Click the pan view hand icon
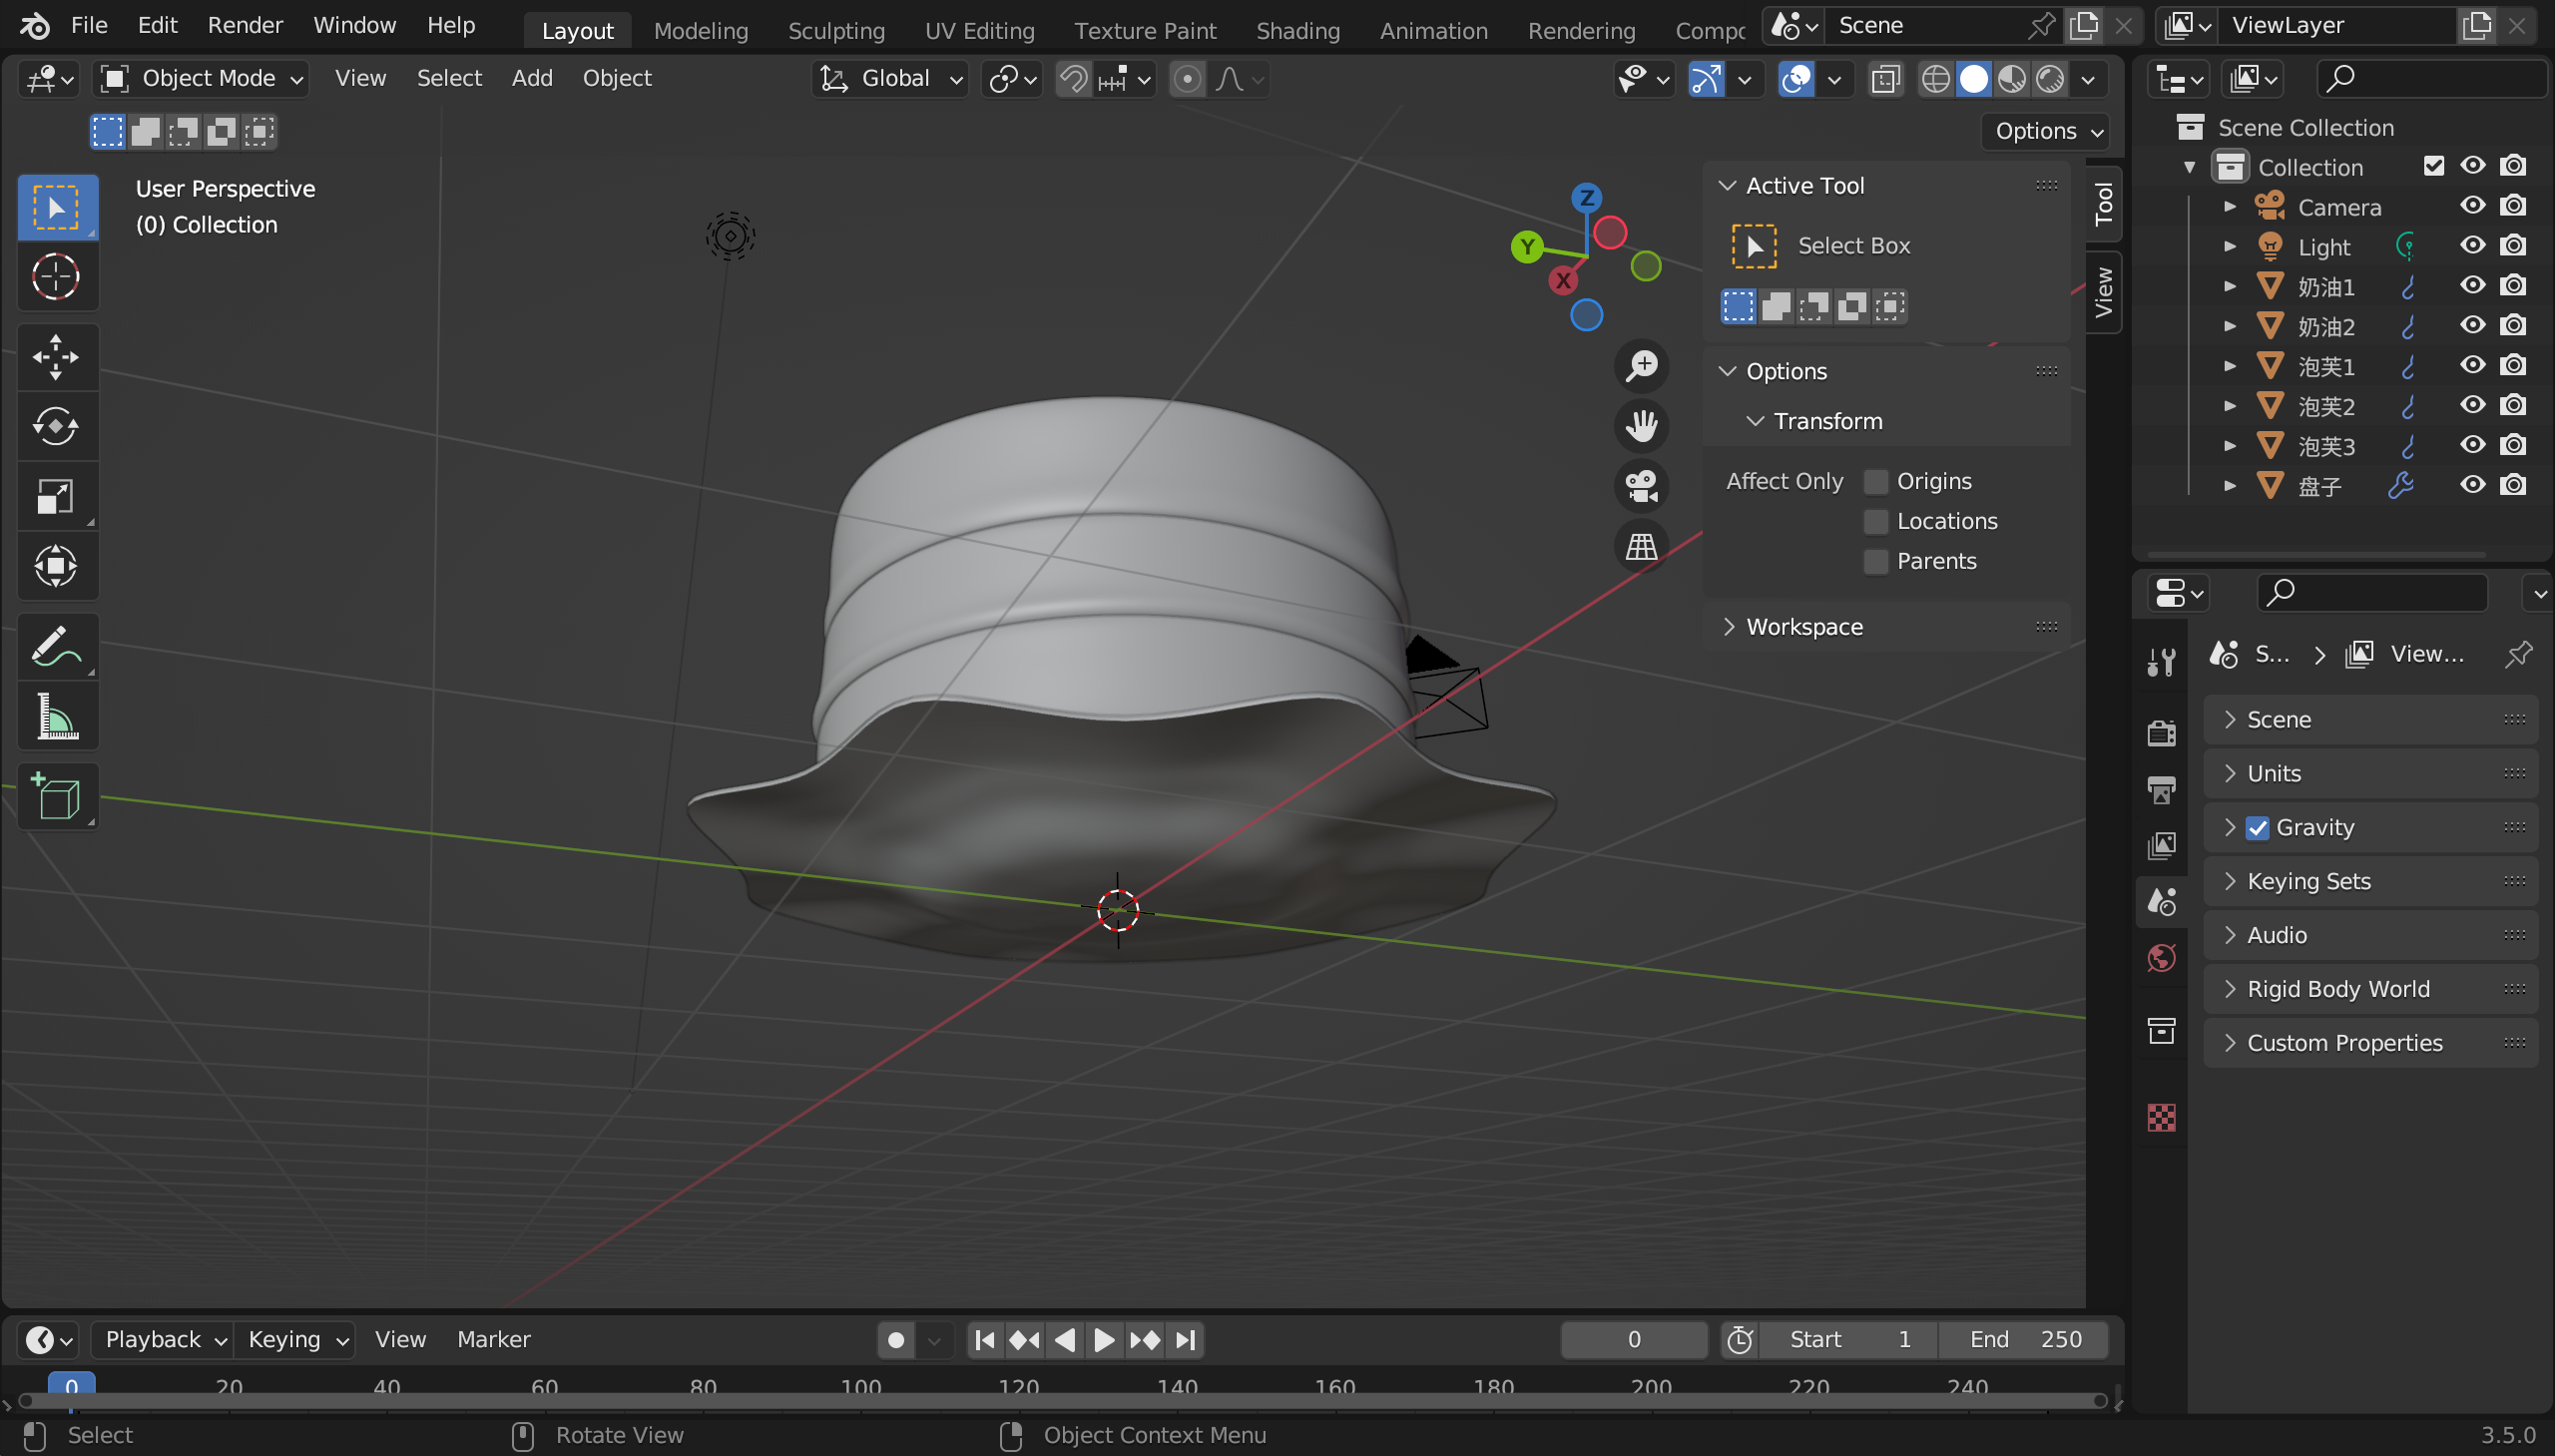2555x1456 pixels. coord(1641,426)
